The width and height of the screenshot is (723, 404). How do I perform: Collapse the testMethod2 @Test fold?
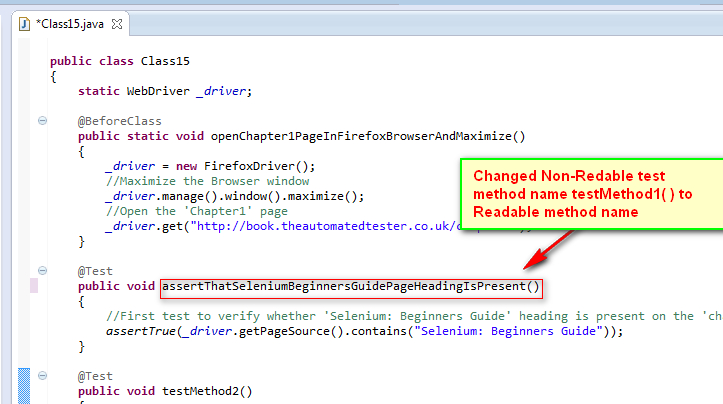coord(42,375)
